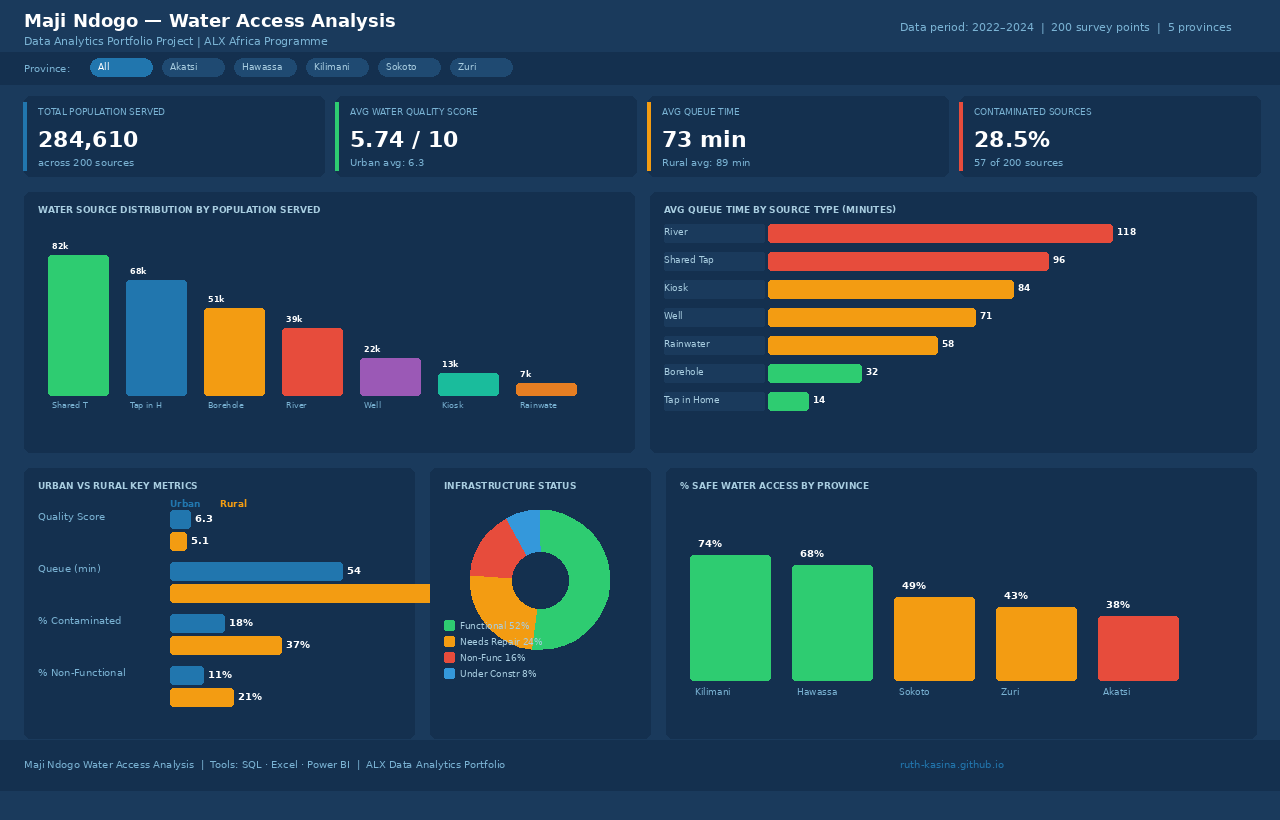
Task: Click the Urban avg: 6.3 subtext
Action: coord(387,163)
